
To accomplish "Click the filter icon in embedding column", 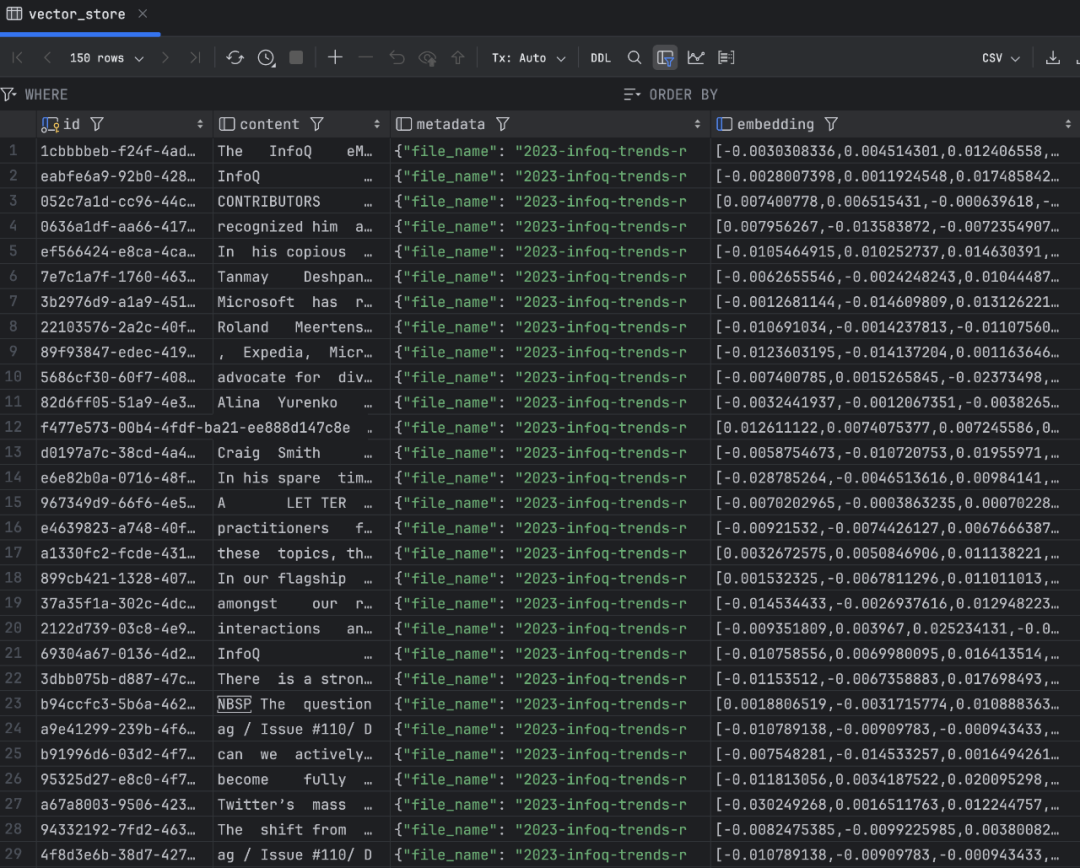I will pyautogui.click(x=831, y=124).
